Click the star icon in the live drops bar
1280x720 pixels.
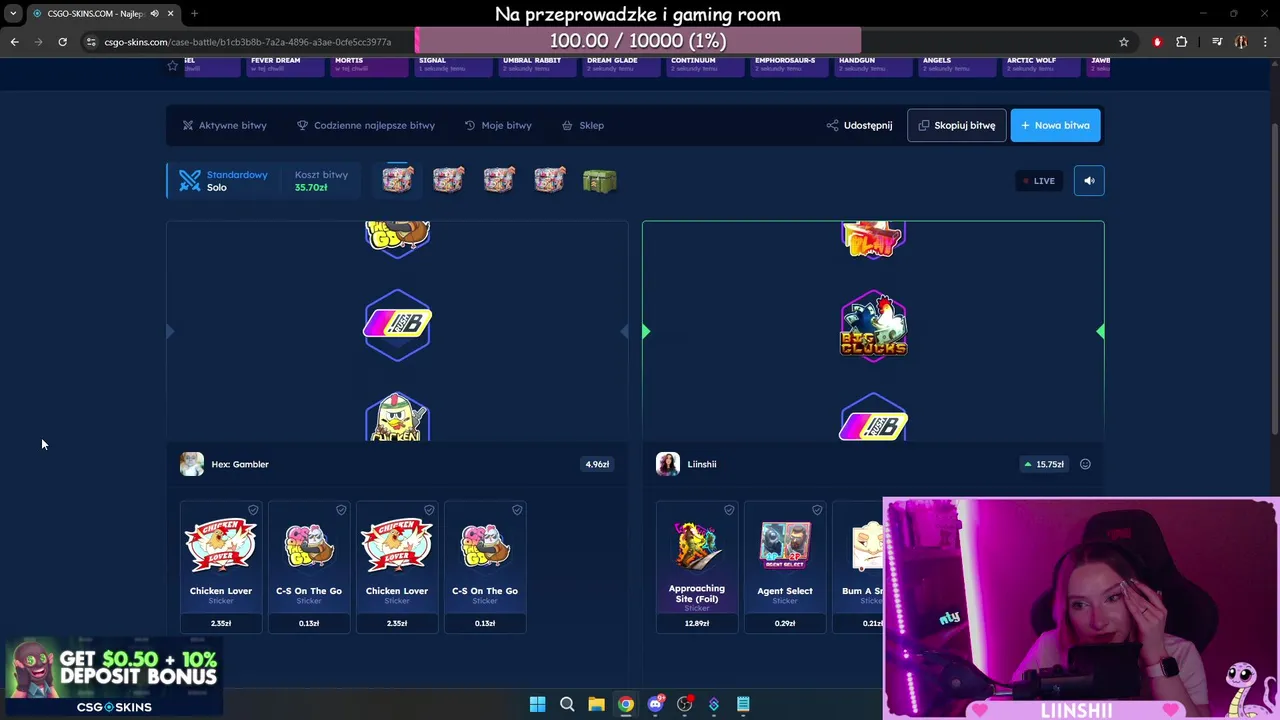[172, 65]
